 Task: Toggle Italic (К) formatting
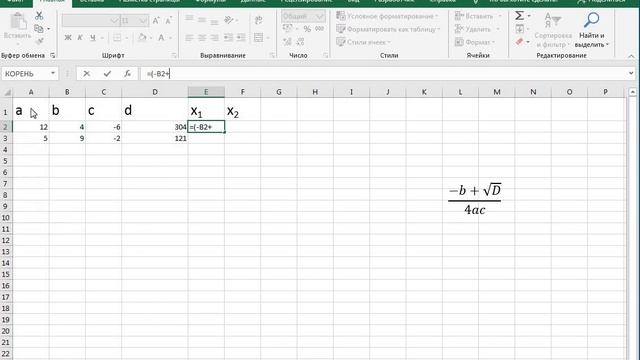(80, 38)
